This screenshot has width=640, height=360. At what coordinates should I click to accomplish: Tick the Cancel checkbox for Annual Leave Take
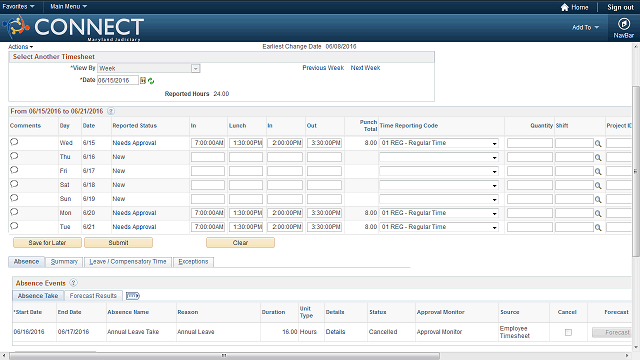(568, 333)
